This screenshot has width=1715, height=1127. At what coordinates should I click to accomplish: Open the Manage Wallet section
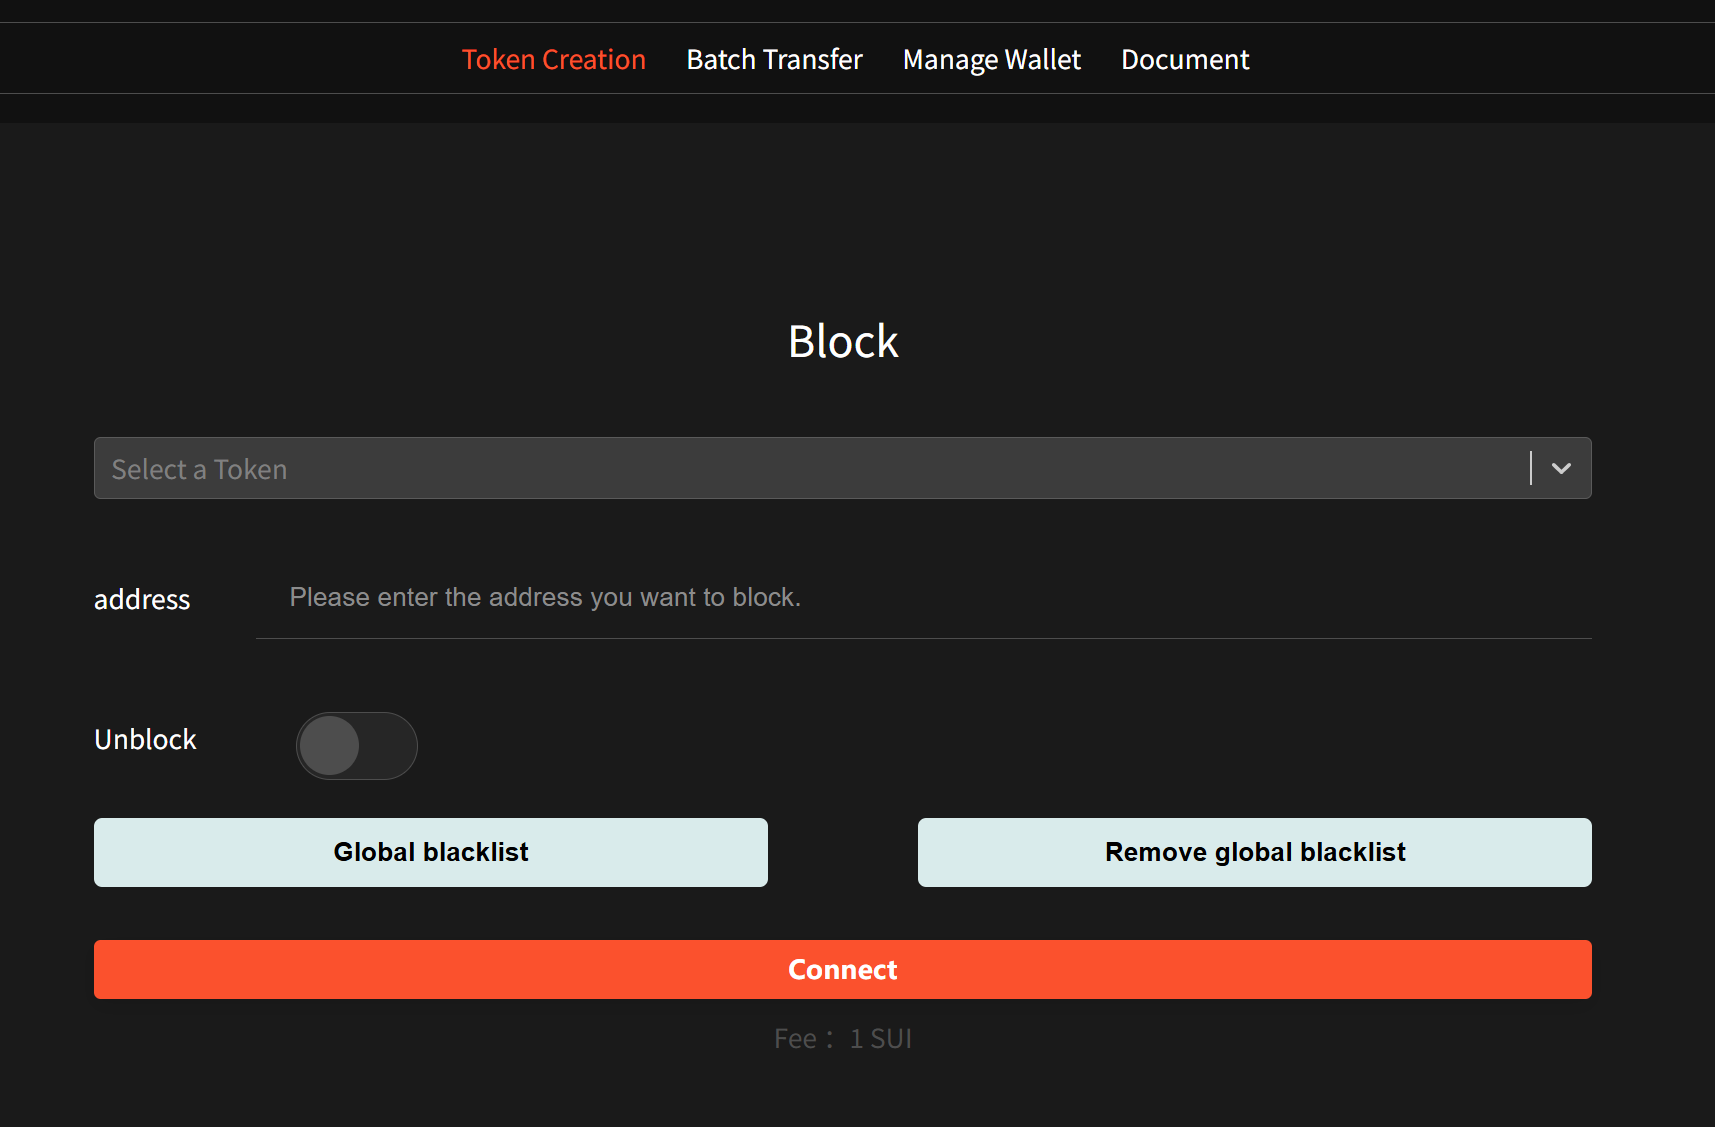[x=991, y=59]
